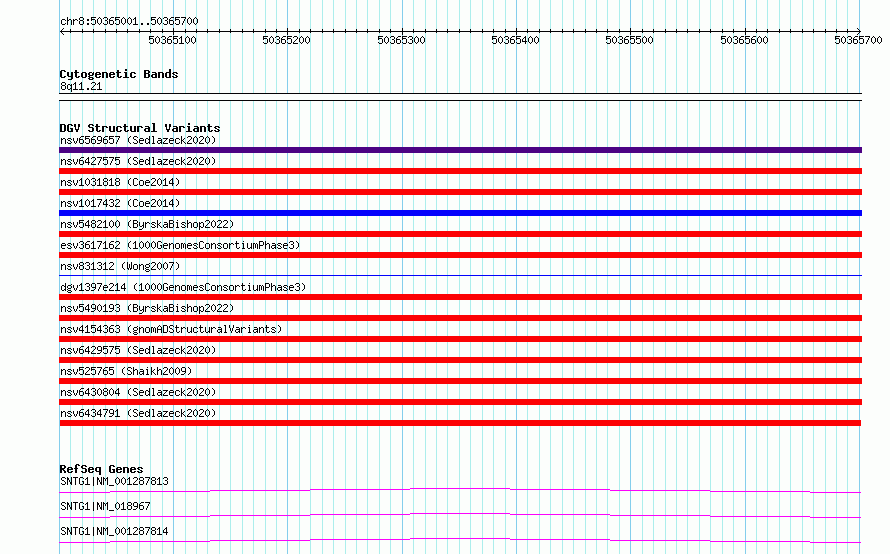
Task: Click the red bar under nsv5482100
Action: pos(460,234)
